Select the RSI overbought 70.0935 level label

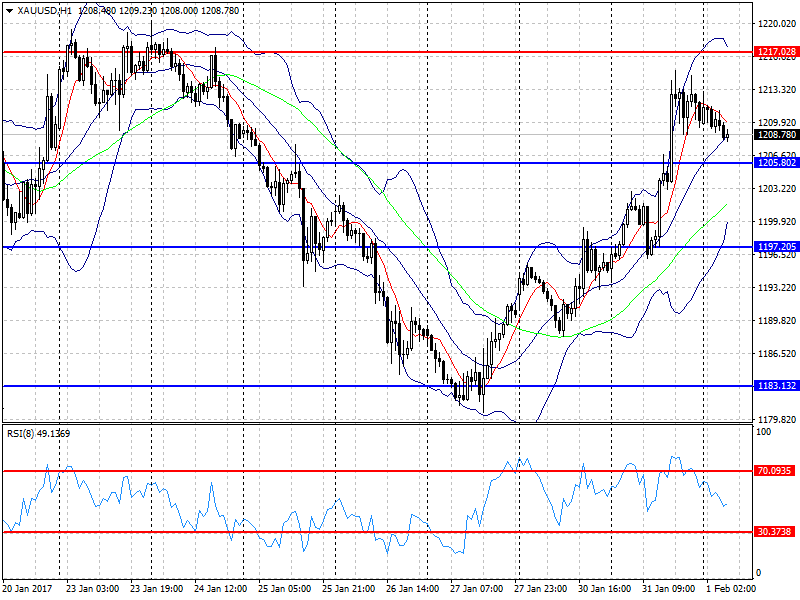773,470
